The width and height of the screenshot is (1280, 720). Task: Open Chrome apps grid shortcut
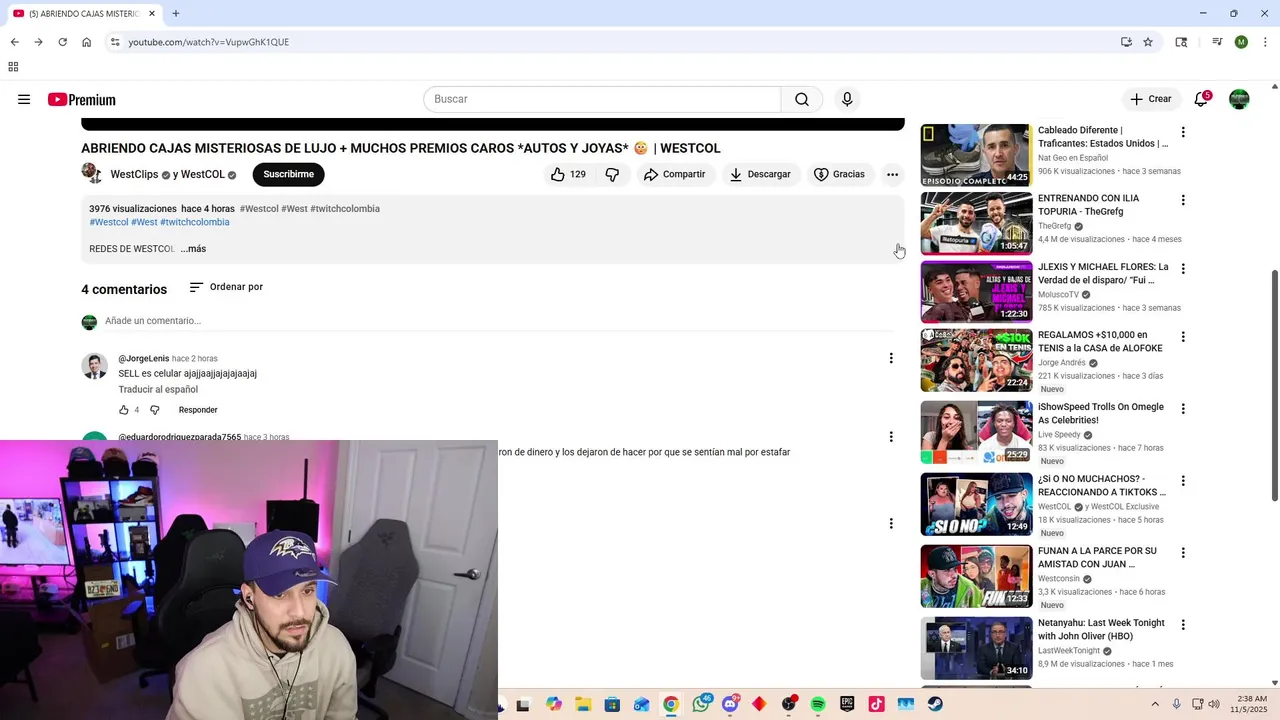13,67
